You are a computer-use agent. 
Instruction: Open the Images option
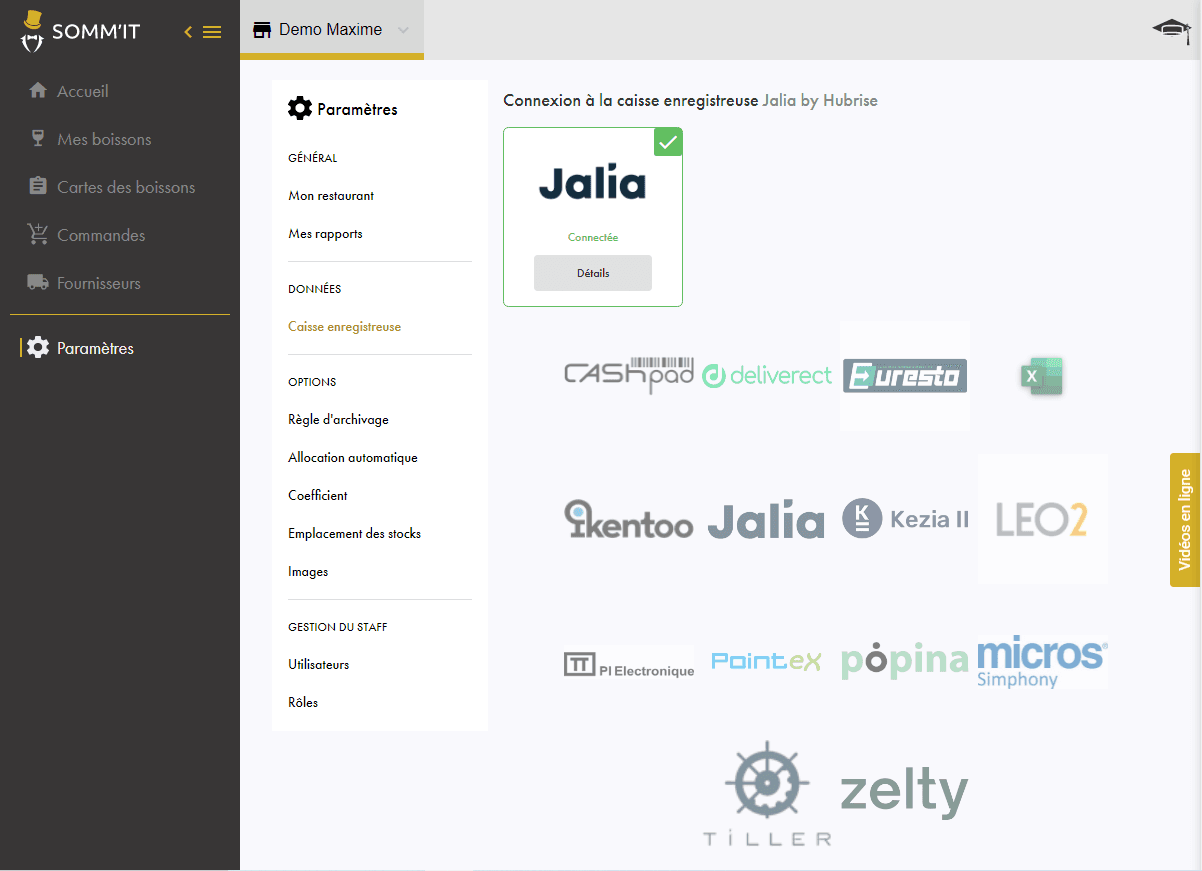(308, 572)
